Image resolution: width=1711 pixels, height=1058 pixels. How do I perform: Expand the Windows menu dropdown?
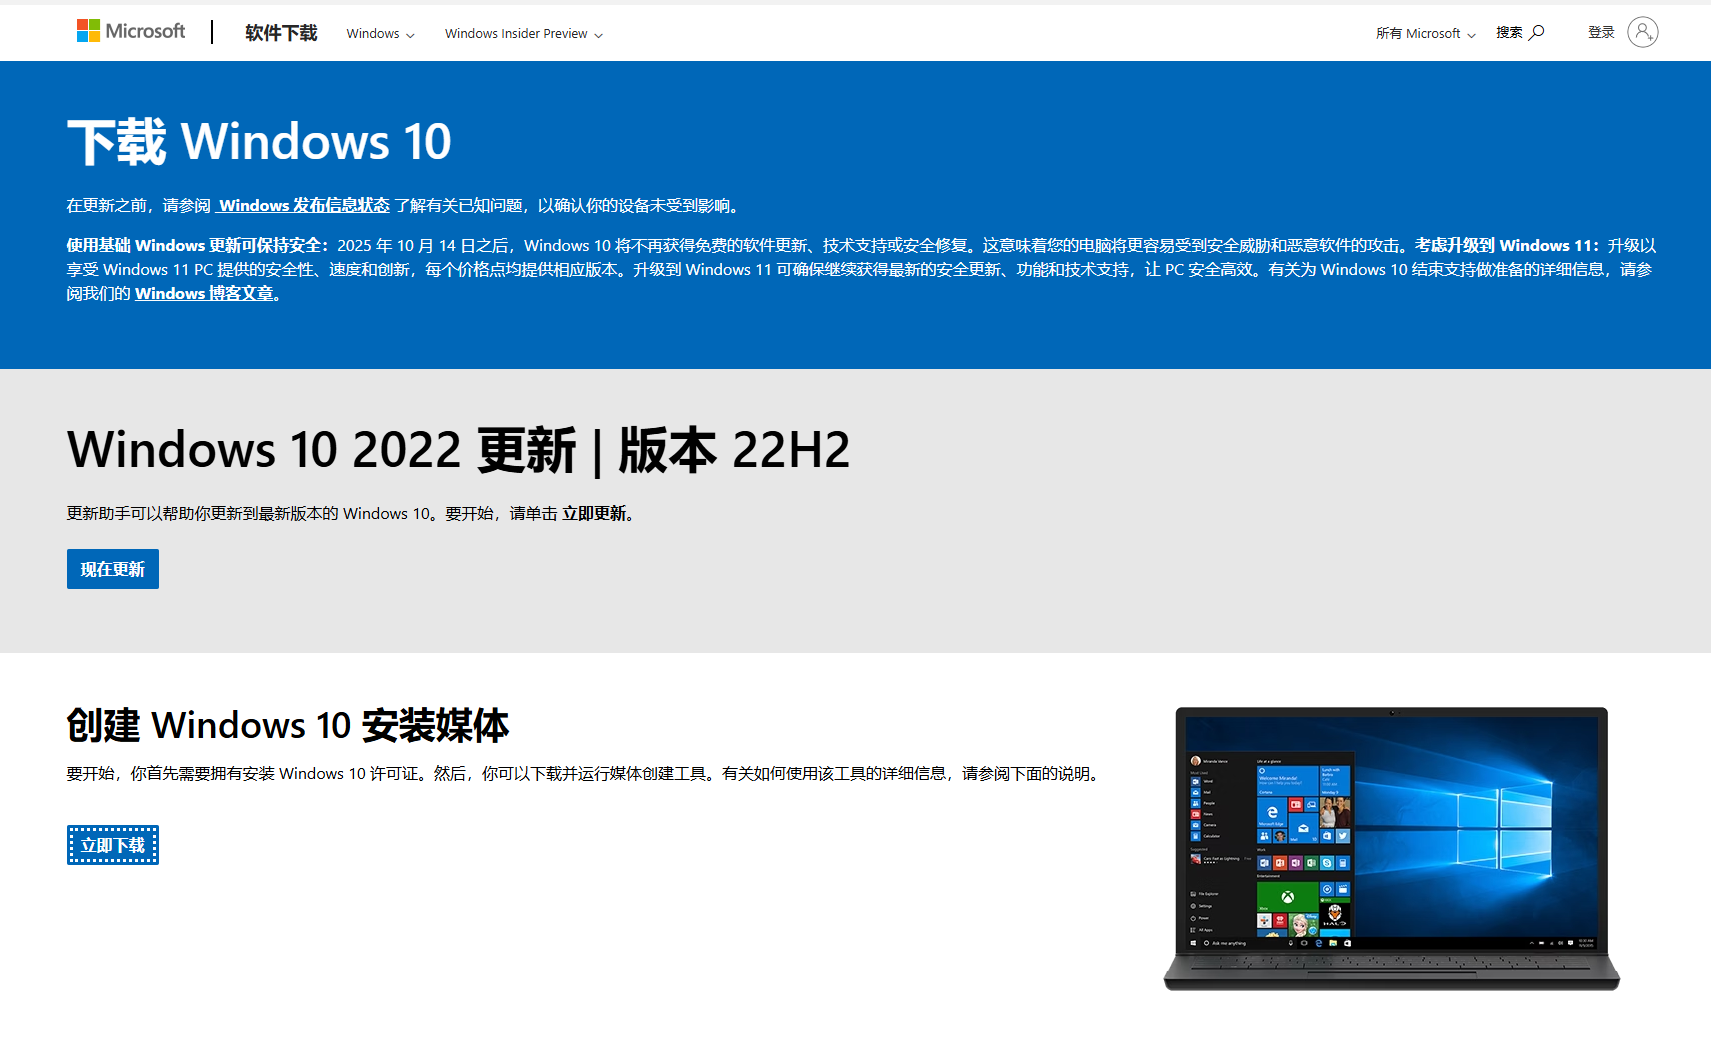tap(380, 33)
